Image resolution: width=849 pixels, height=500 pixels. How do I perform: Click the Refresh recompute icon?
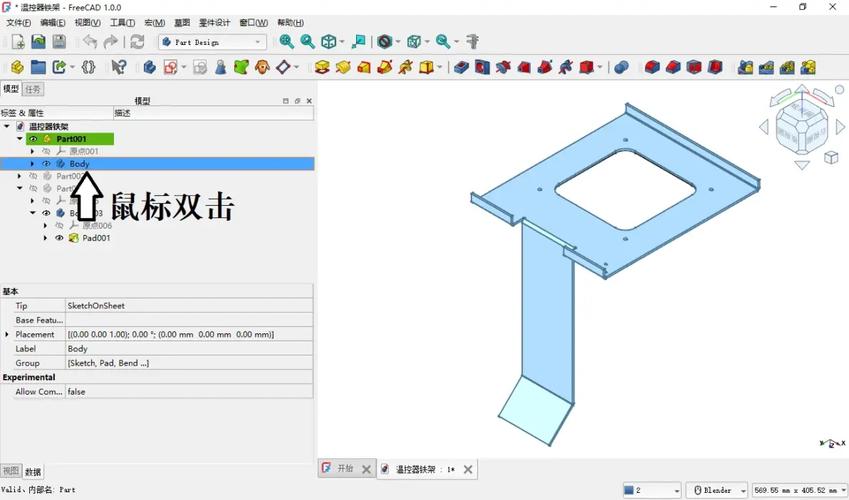point(137,42)
